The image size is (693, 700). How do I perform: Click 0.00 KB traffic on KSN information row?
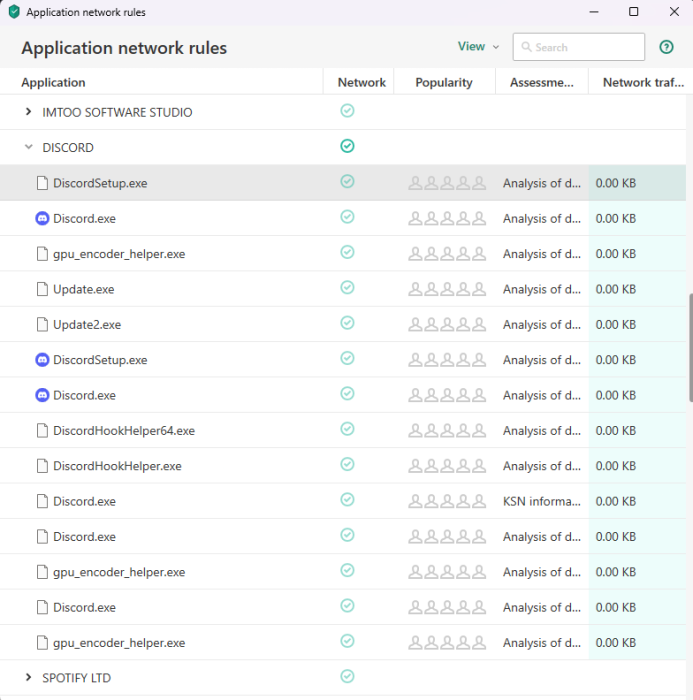click(616, 501)
